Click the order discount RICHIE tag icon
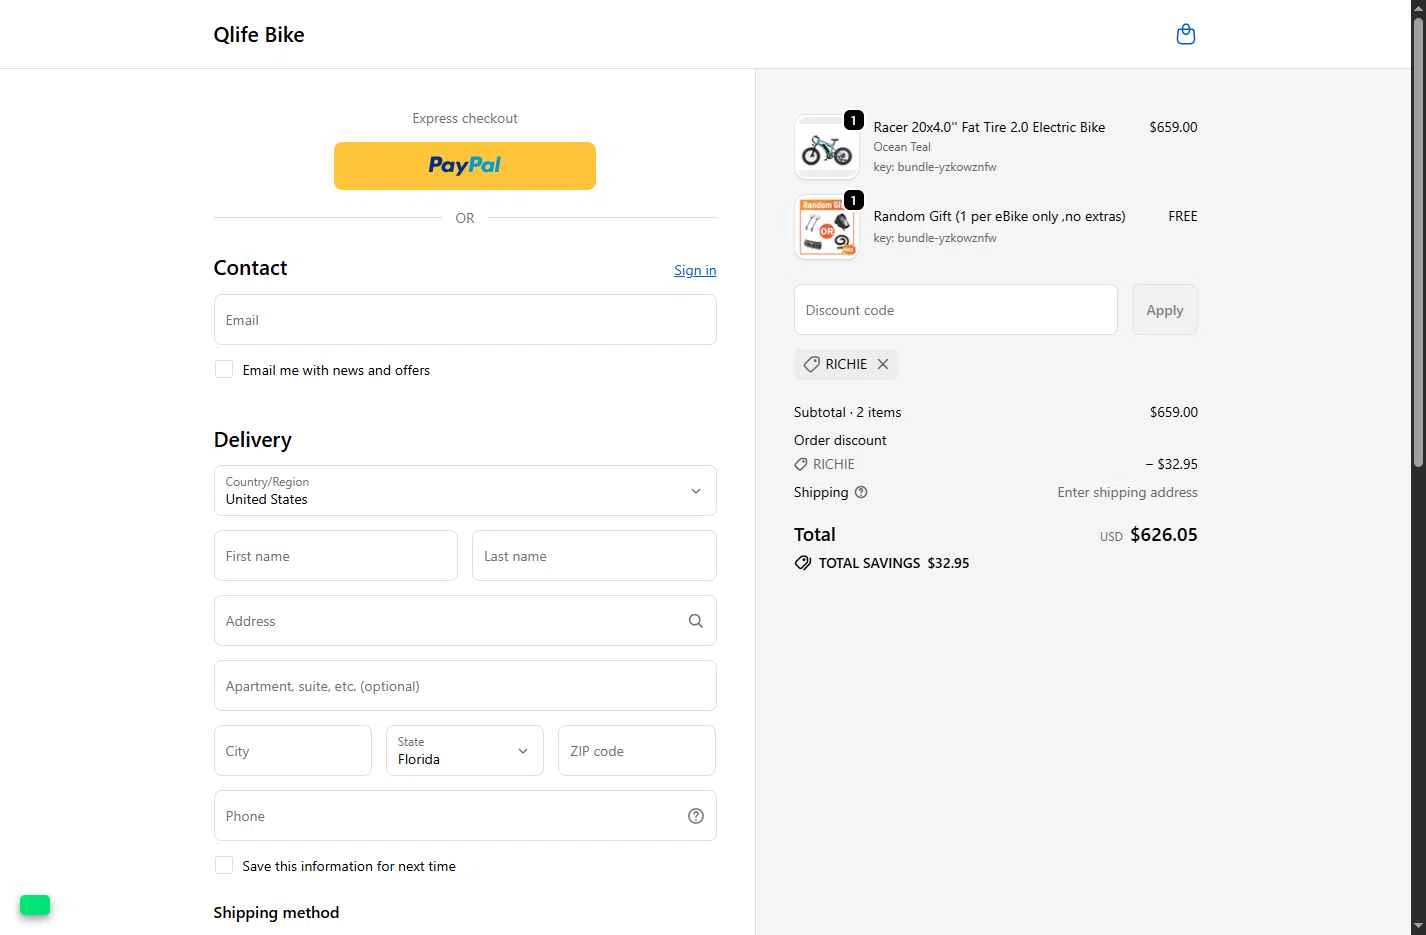The image size is (1426, 935). pyautogui.click(x=801, y=464)
